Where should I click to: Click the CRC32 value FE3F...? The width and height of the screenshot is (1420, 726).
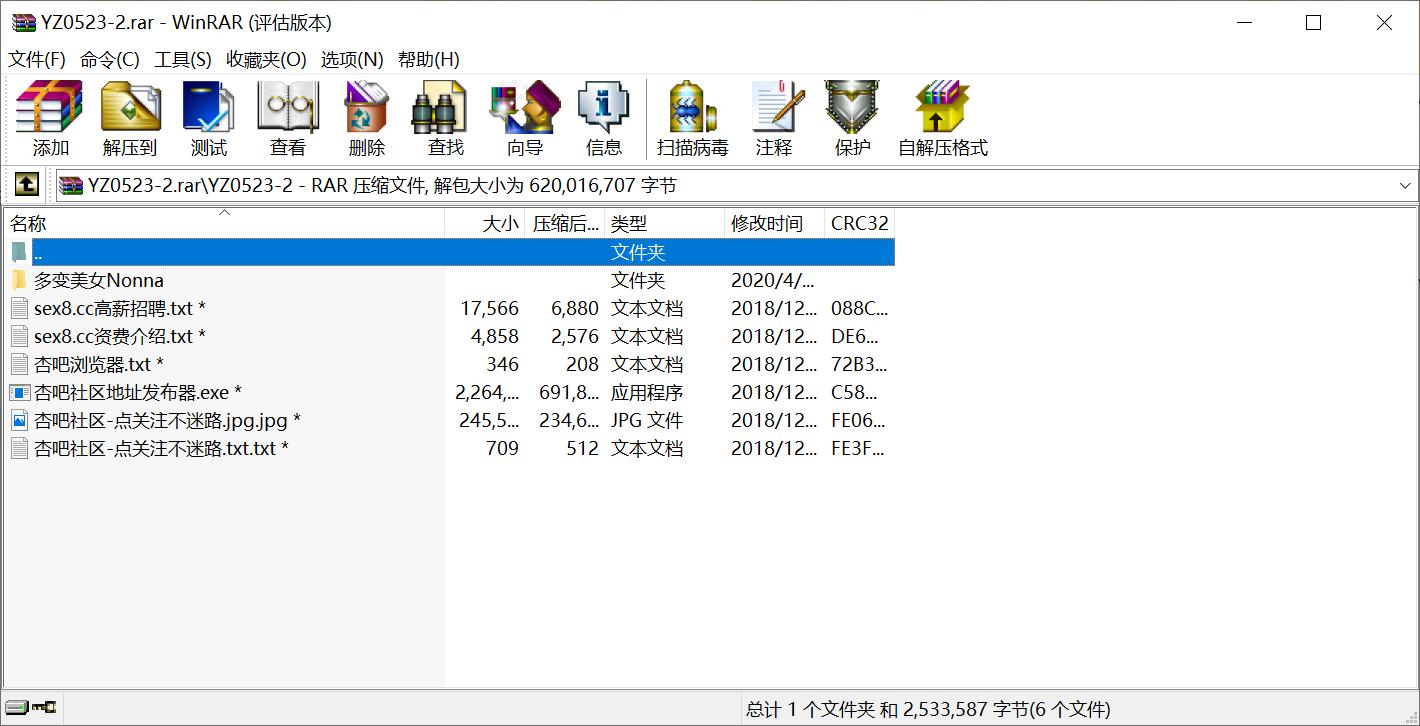(x=858, y=448)
